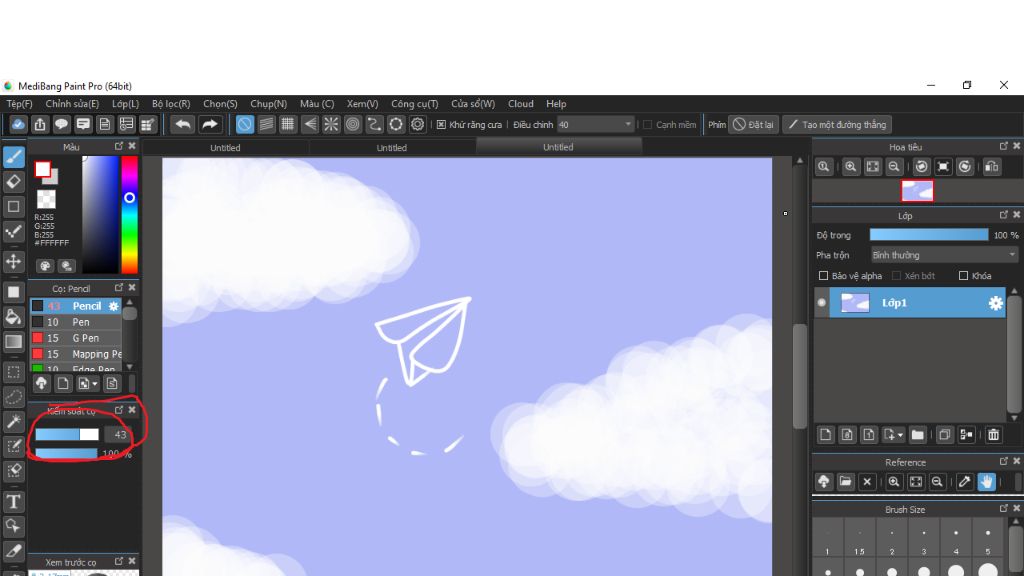Click the cloud save icon in the toolbar
The height and width of the screenshot is (576, 1024).
click(x=18, y=124)
